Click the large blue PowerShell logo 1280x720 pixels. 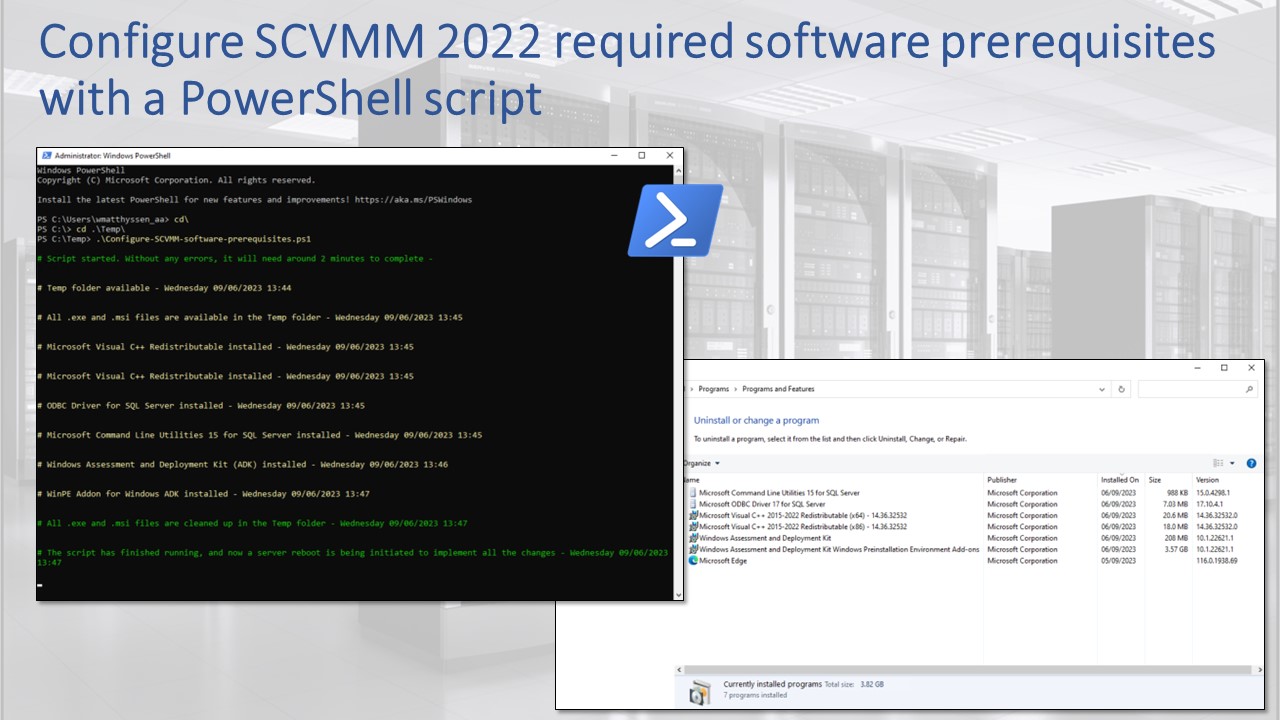pyautogui.click(x=674, y=220)
